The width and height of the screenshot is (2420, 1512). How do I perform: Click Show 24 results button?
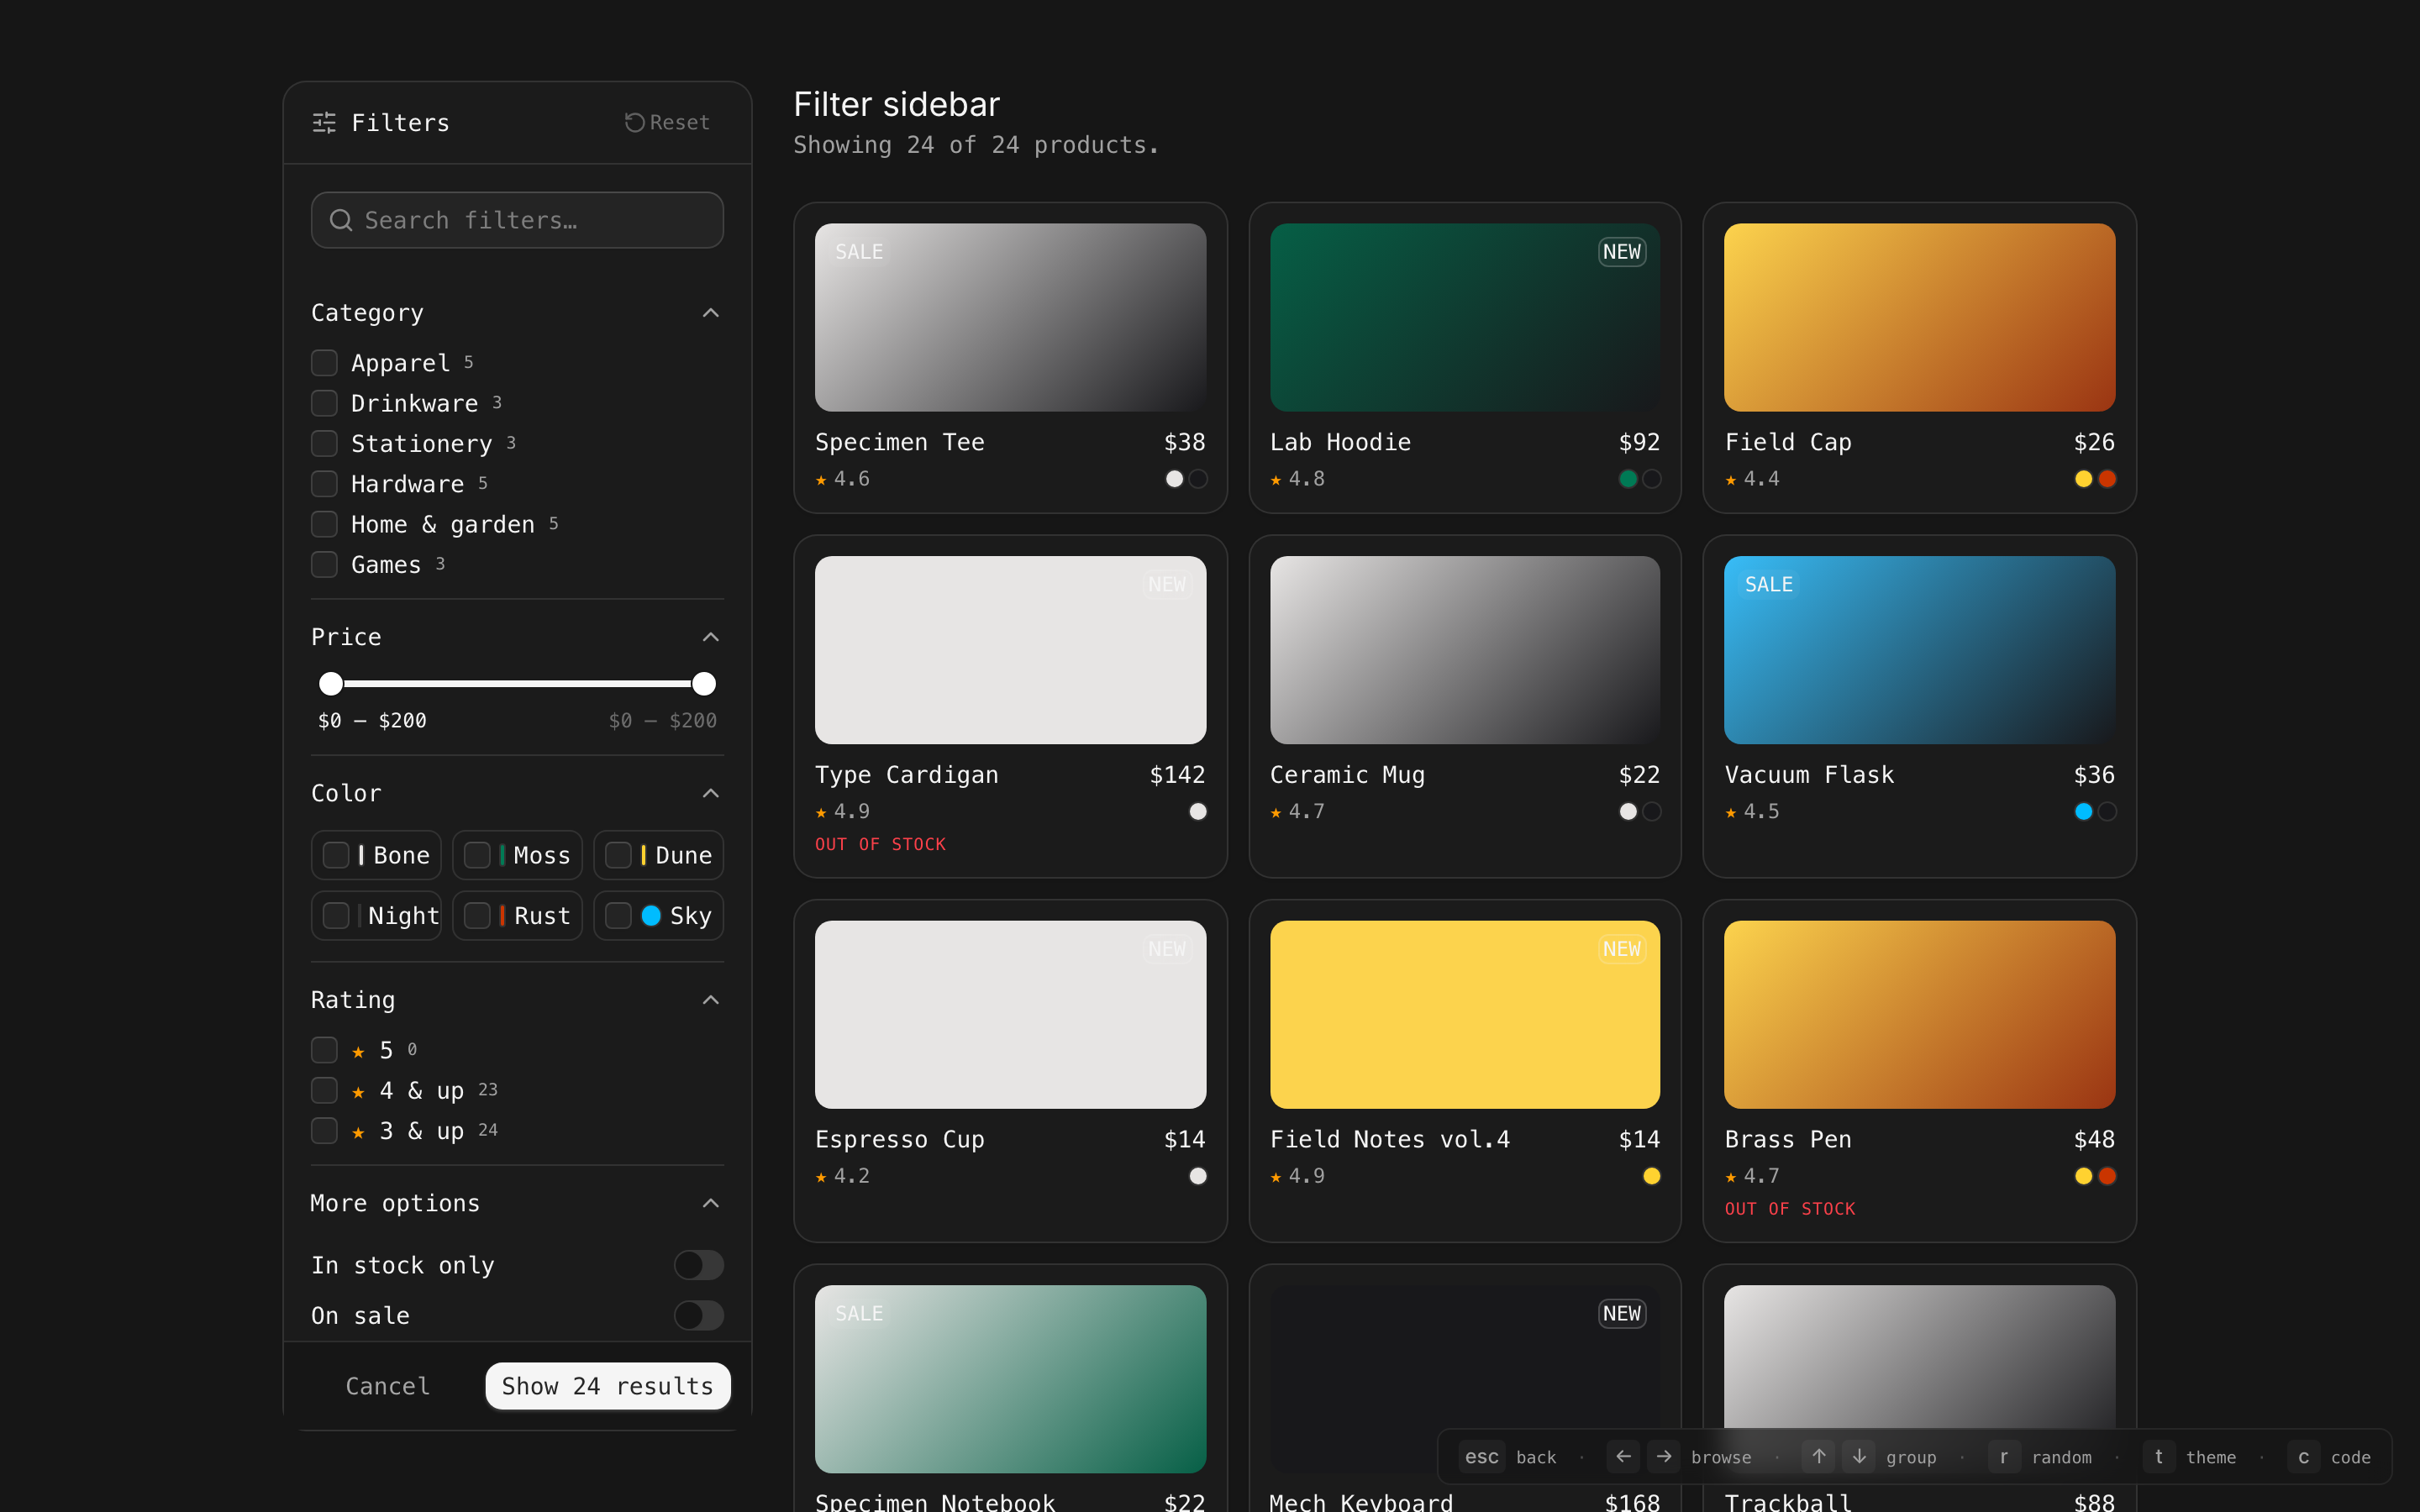(607, 1386)
